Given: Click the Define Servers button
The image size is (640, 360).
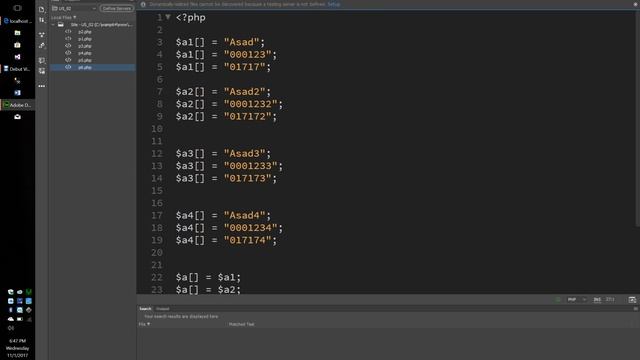Looking at the screenshot, I should coord(117,8).
